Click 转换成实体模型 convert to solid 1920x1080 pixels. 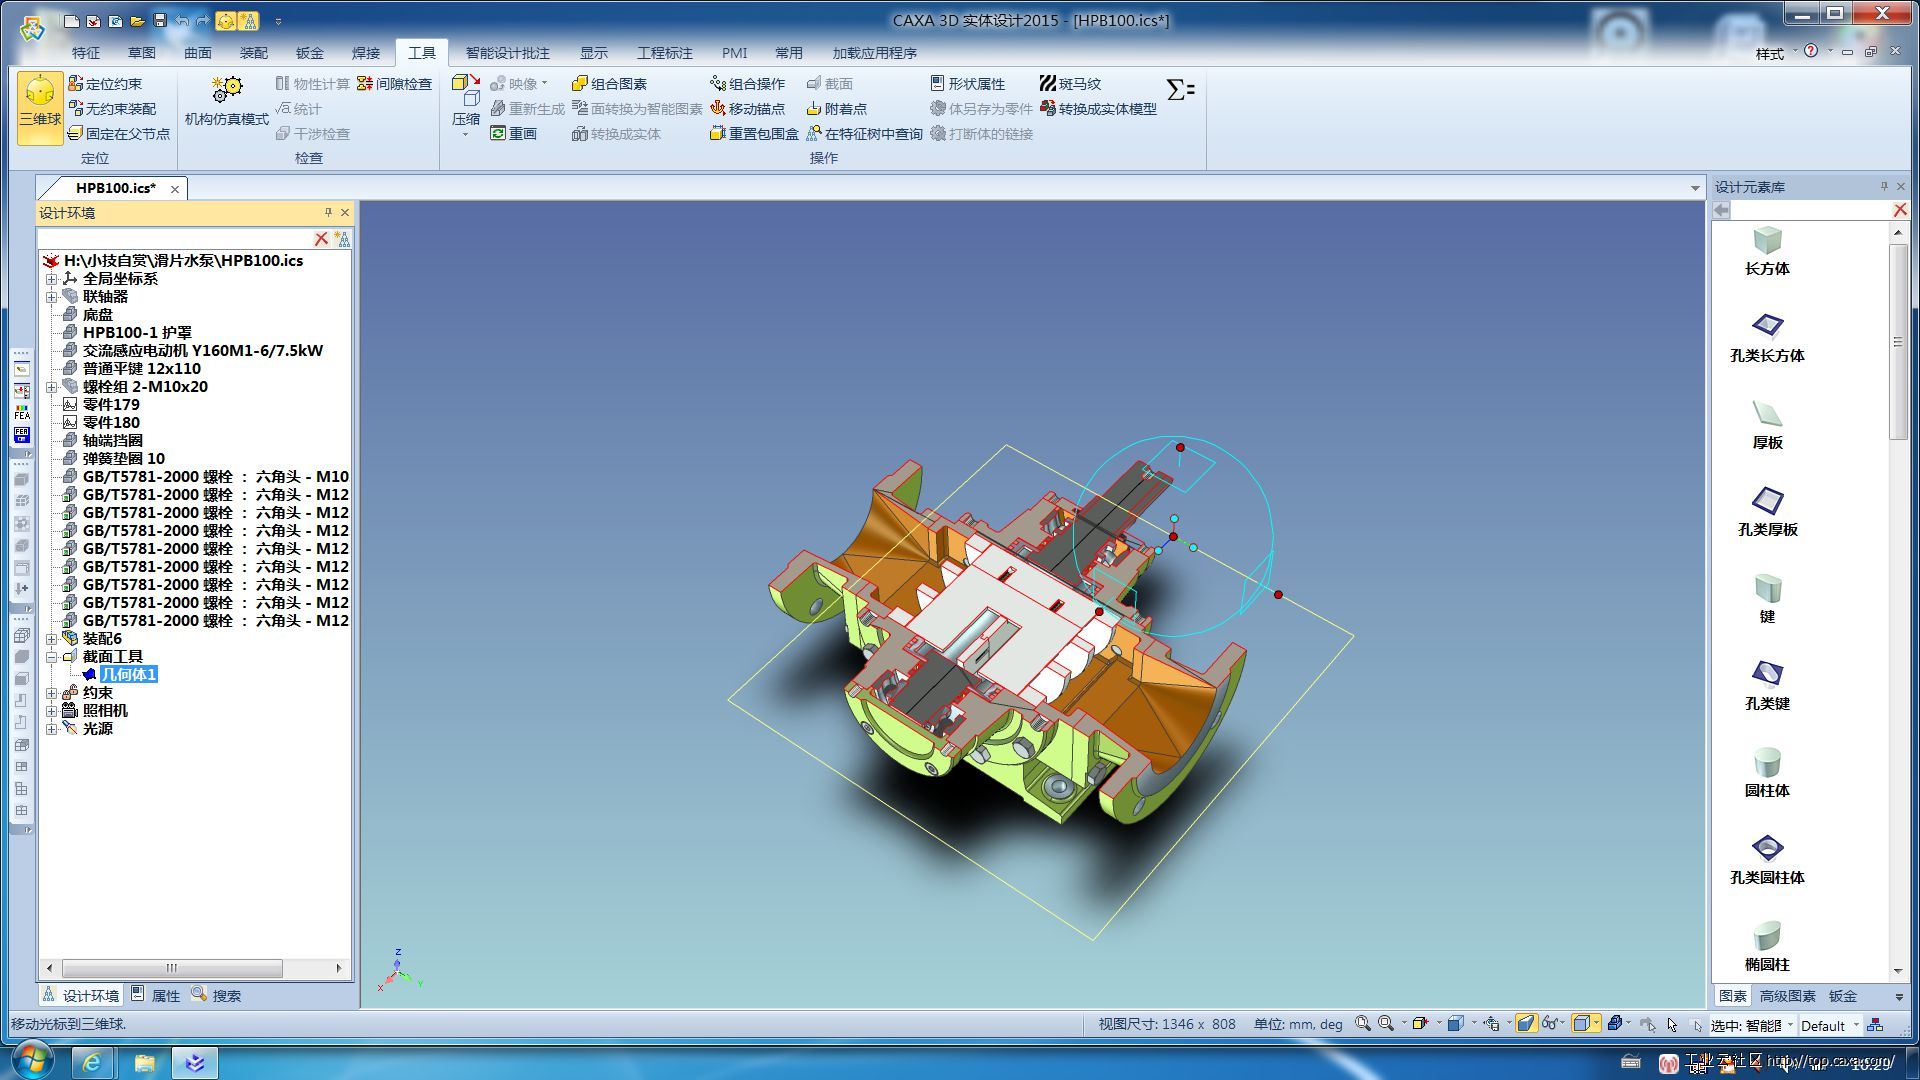tap(1099, 109)
